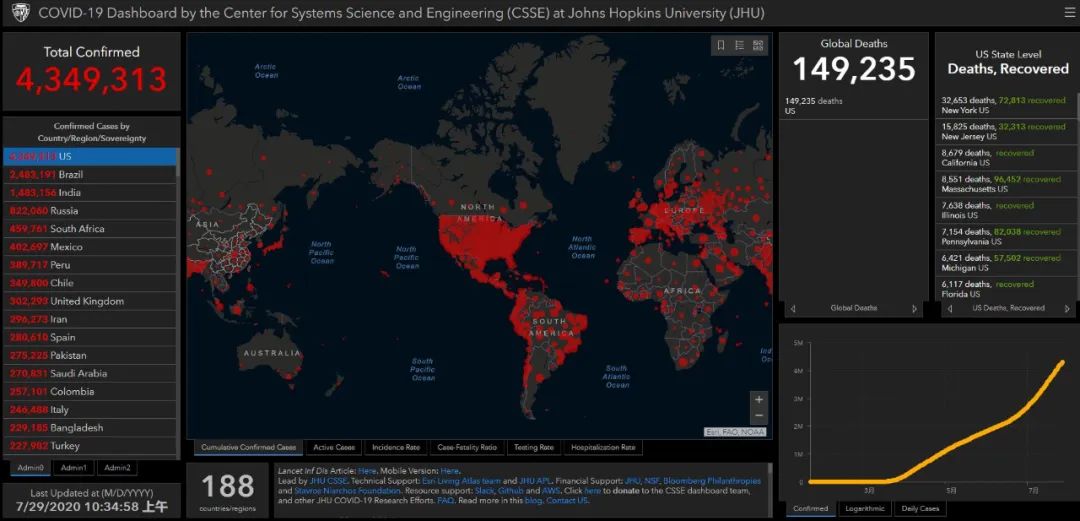Zoom in with the map plus button
Viewport: 1080px width, 521px height.
coord(759,399)
